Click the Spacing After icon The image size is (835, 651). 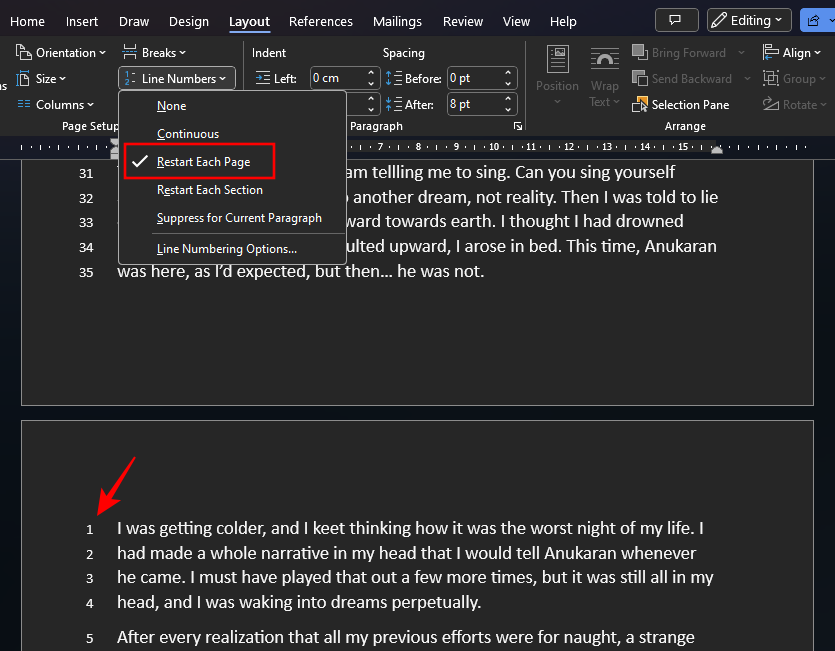394,104
